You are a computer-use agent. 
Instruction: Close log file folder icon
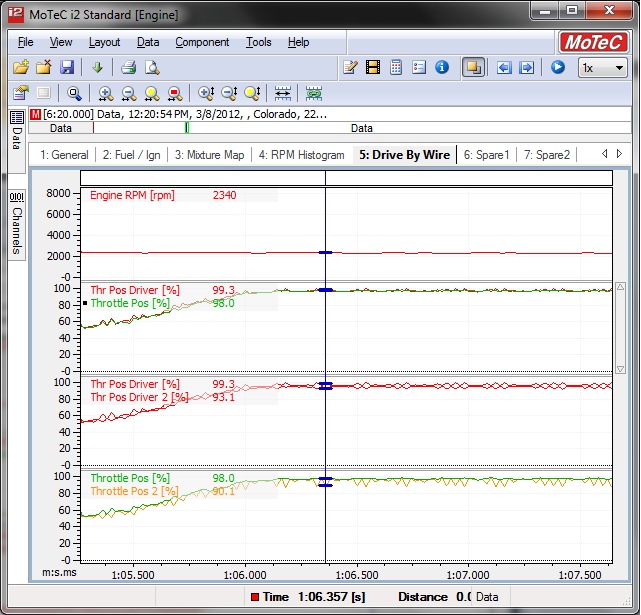pyautogui.click(x=44, y=67)
